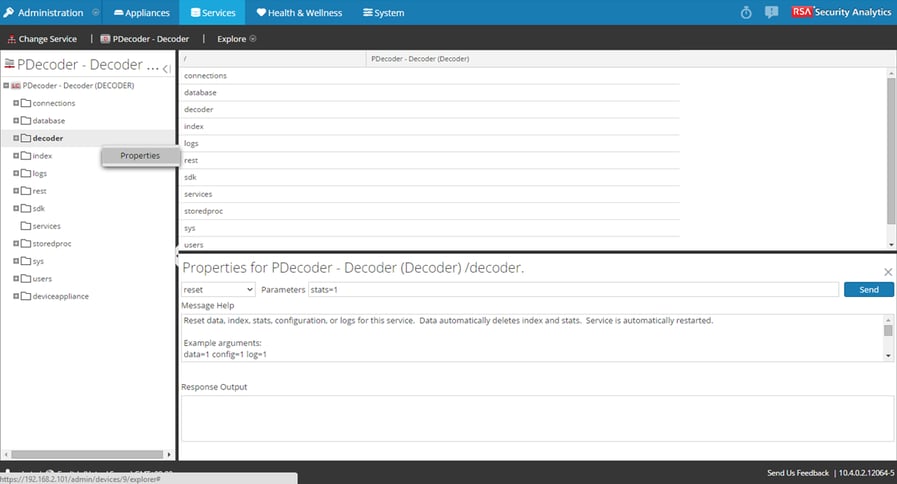Switch to the Appliances tab
This screenshot has height=484, width=897.
coord(142,13)
